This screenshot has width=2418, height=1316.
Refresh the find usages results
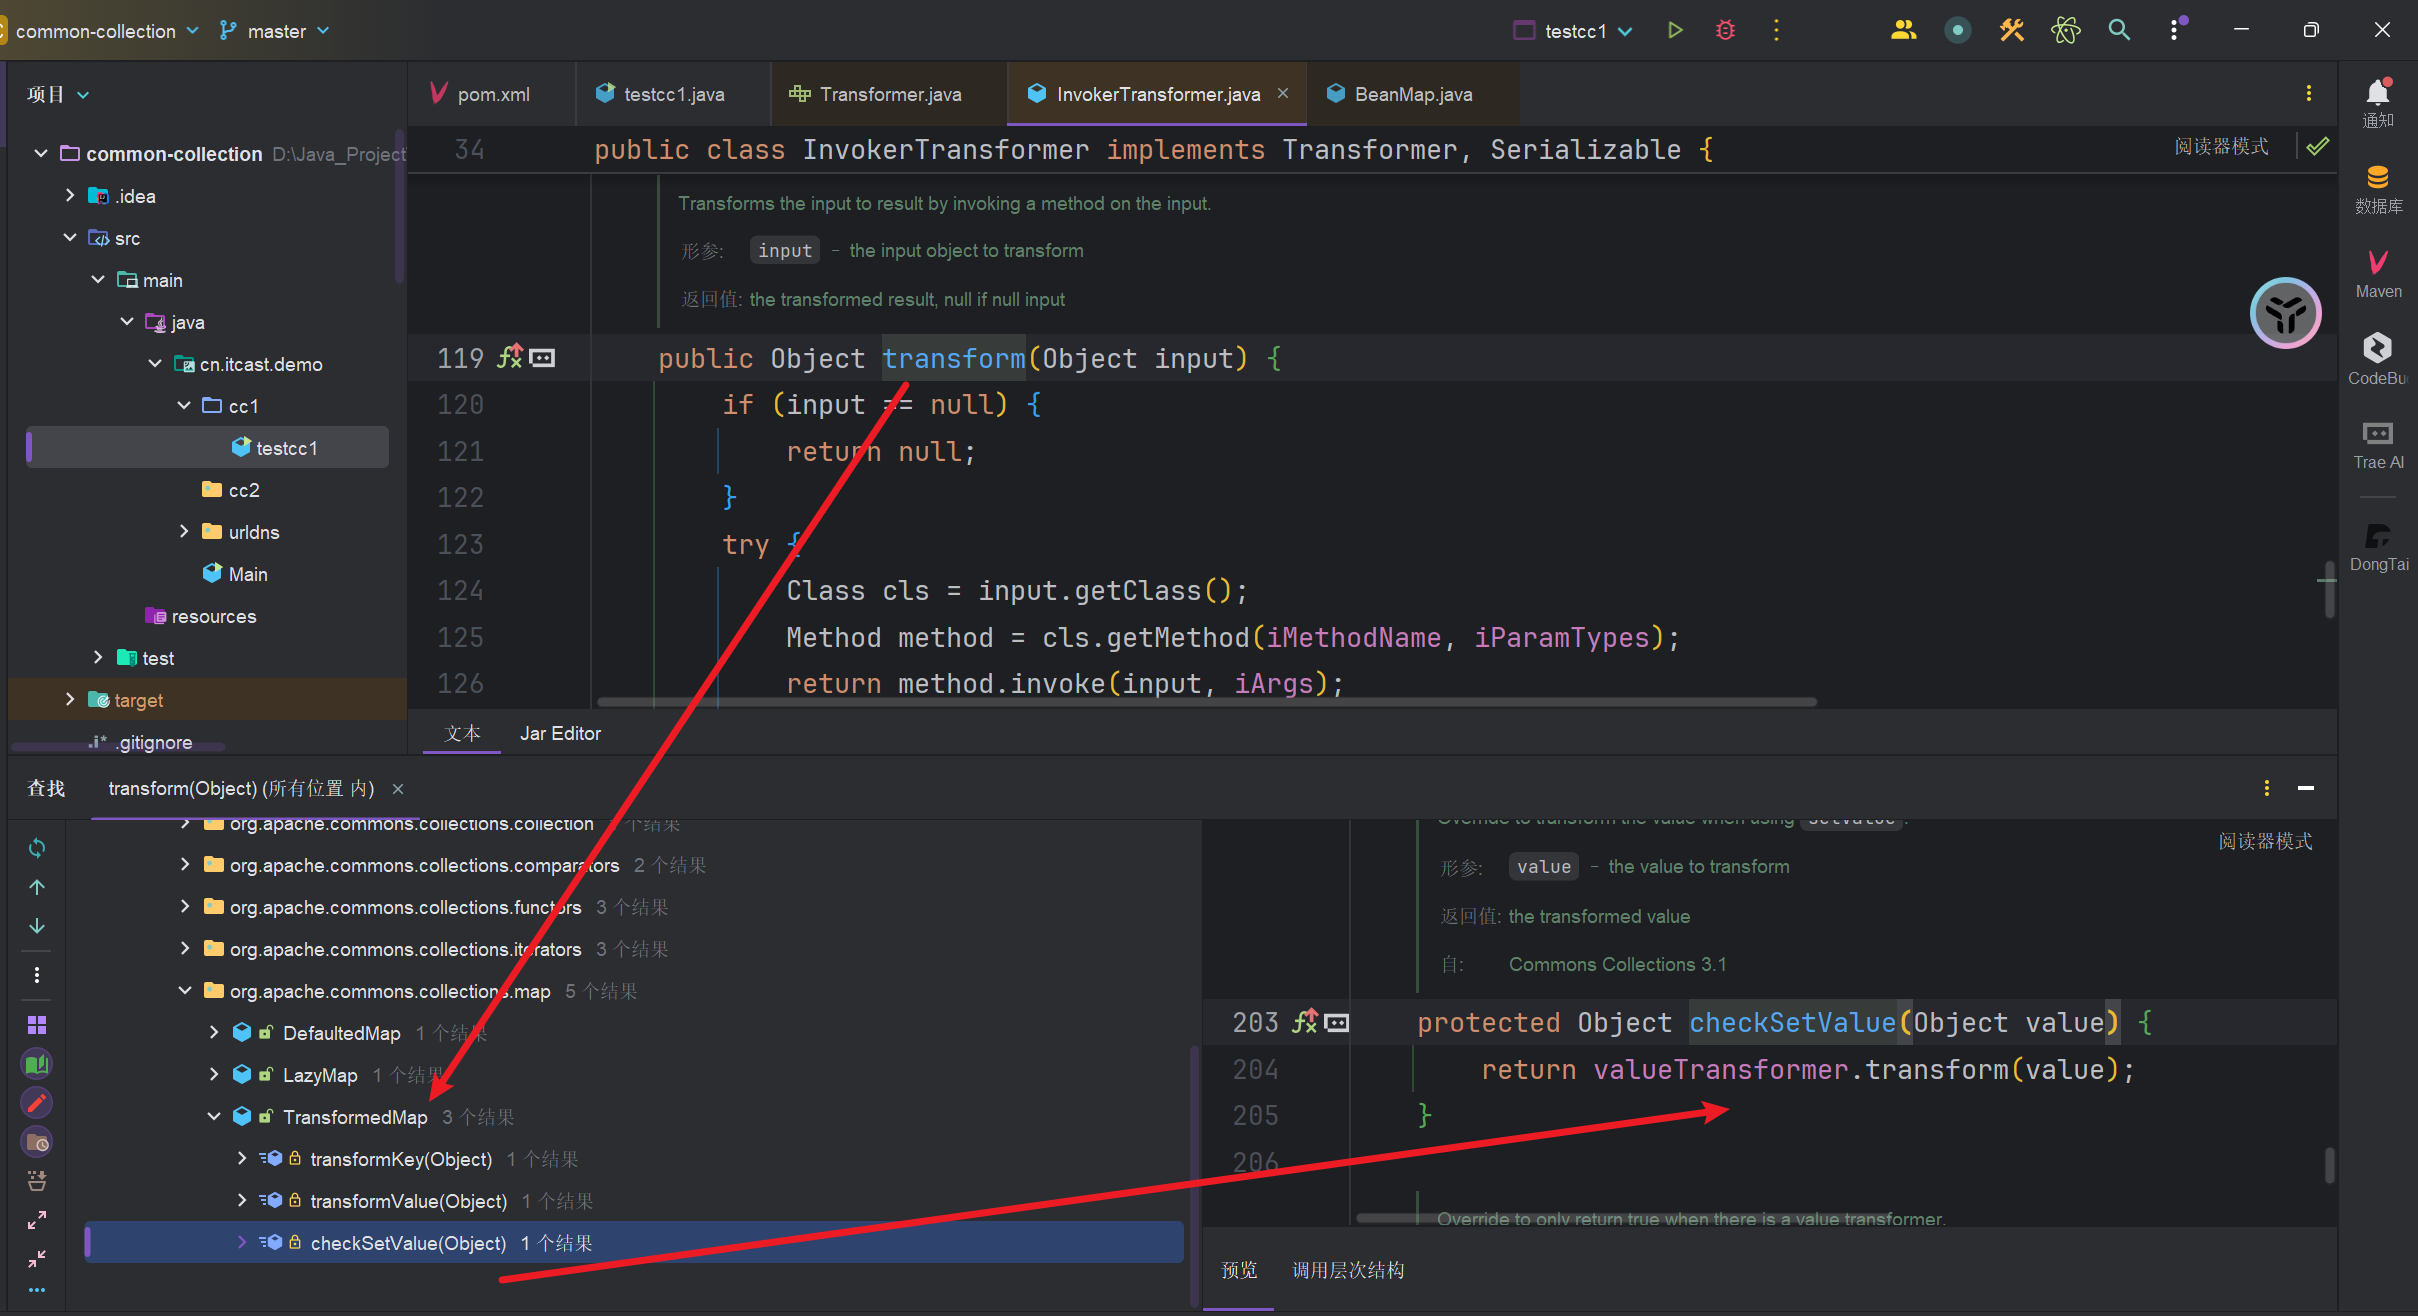click(x=37, y=848)
